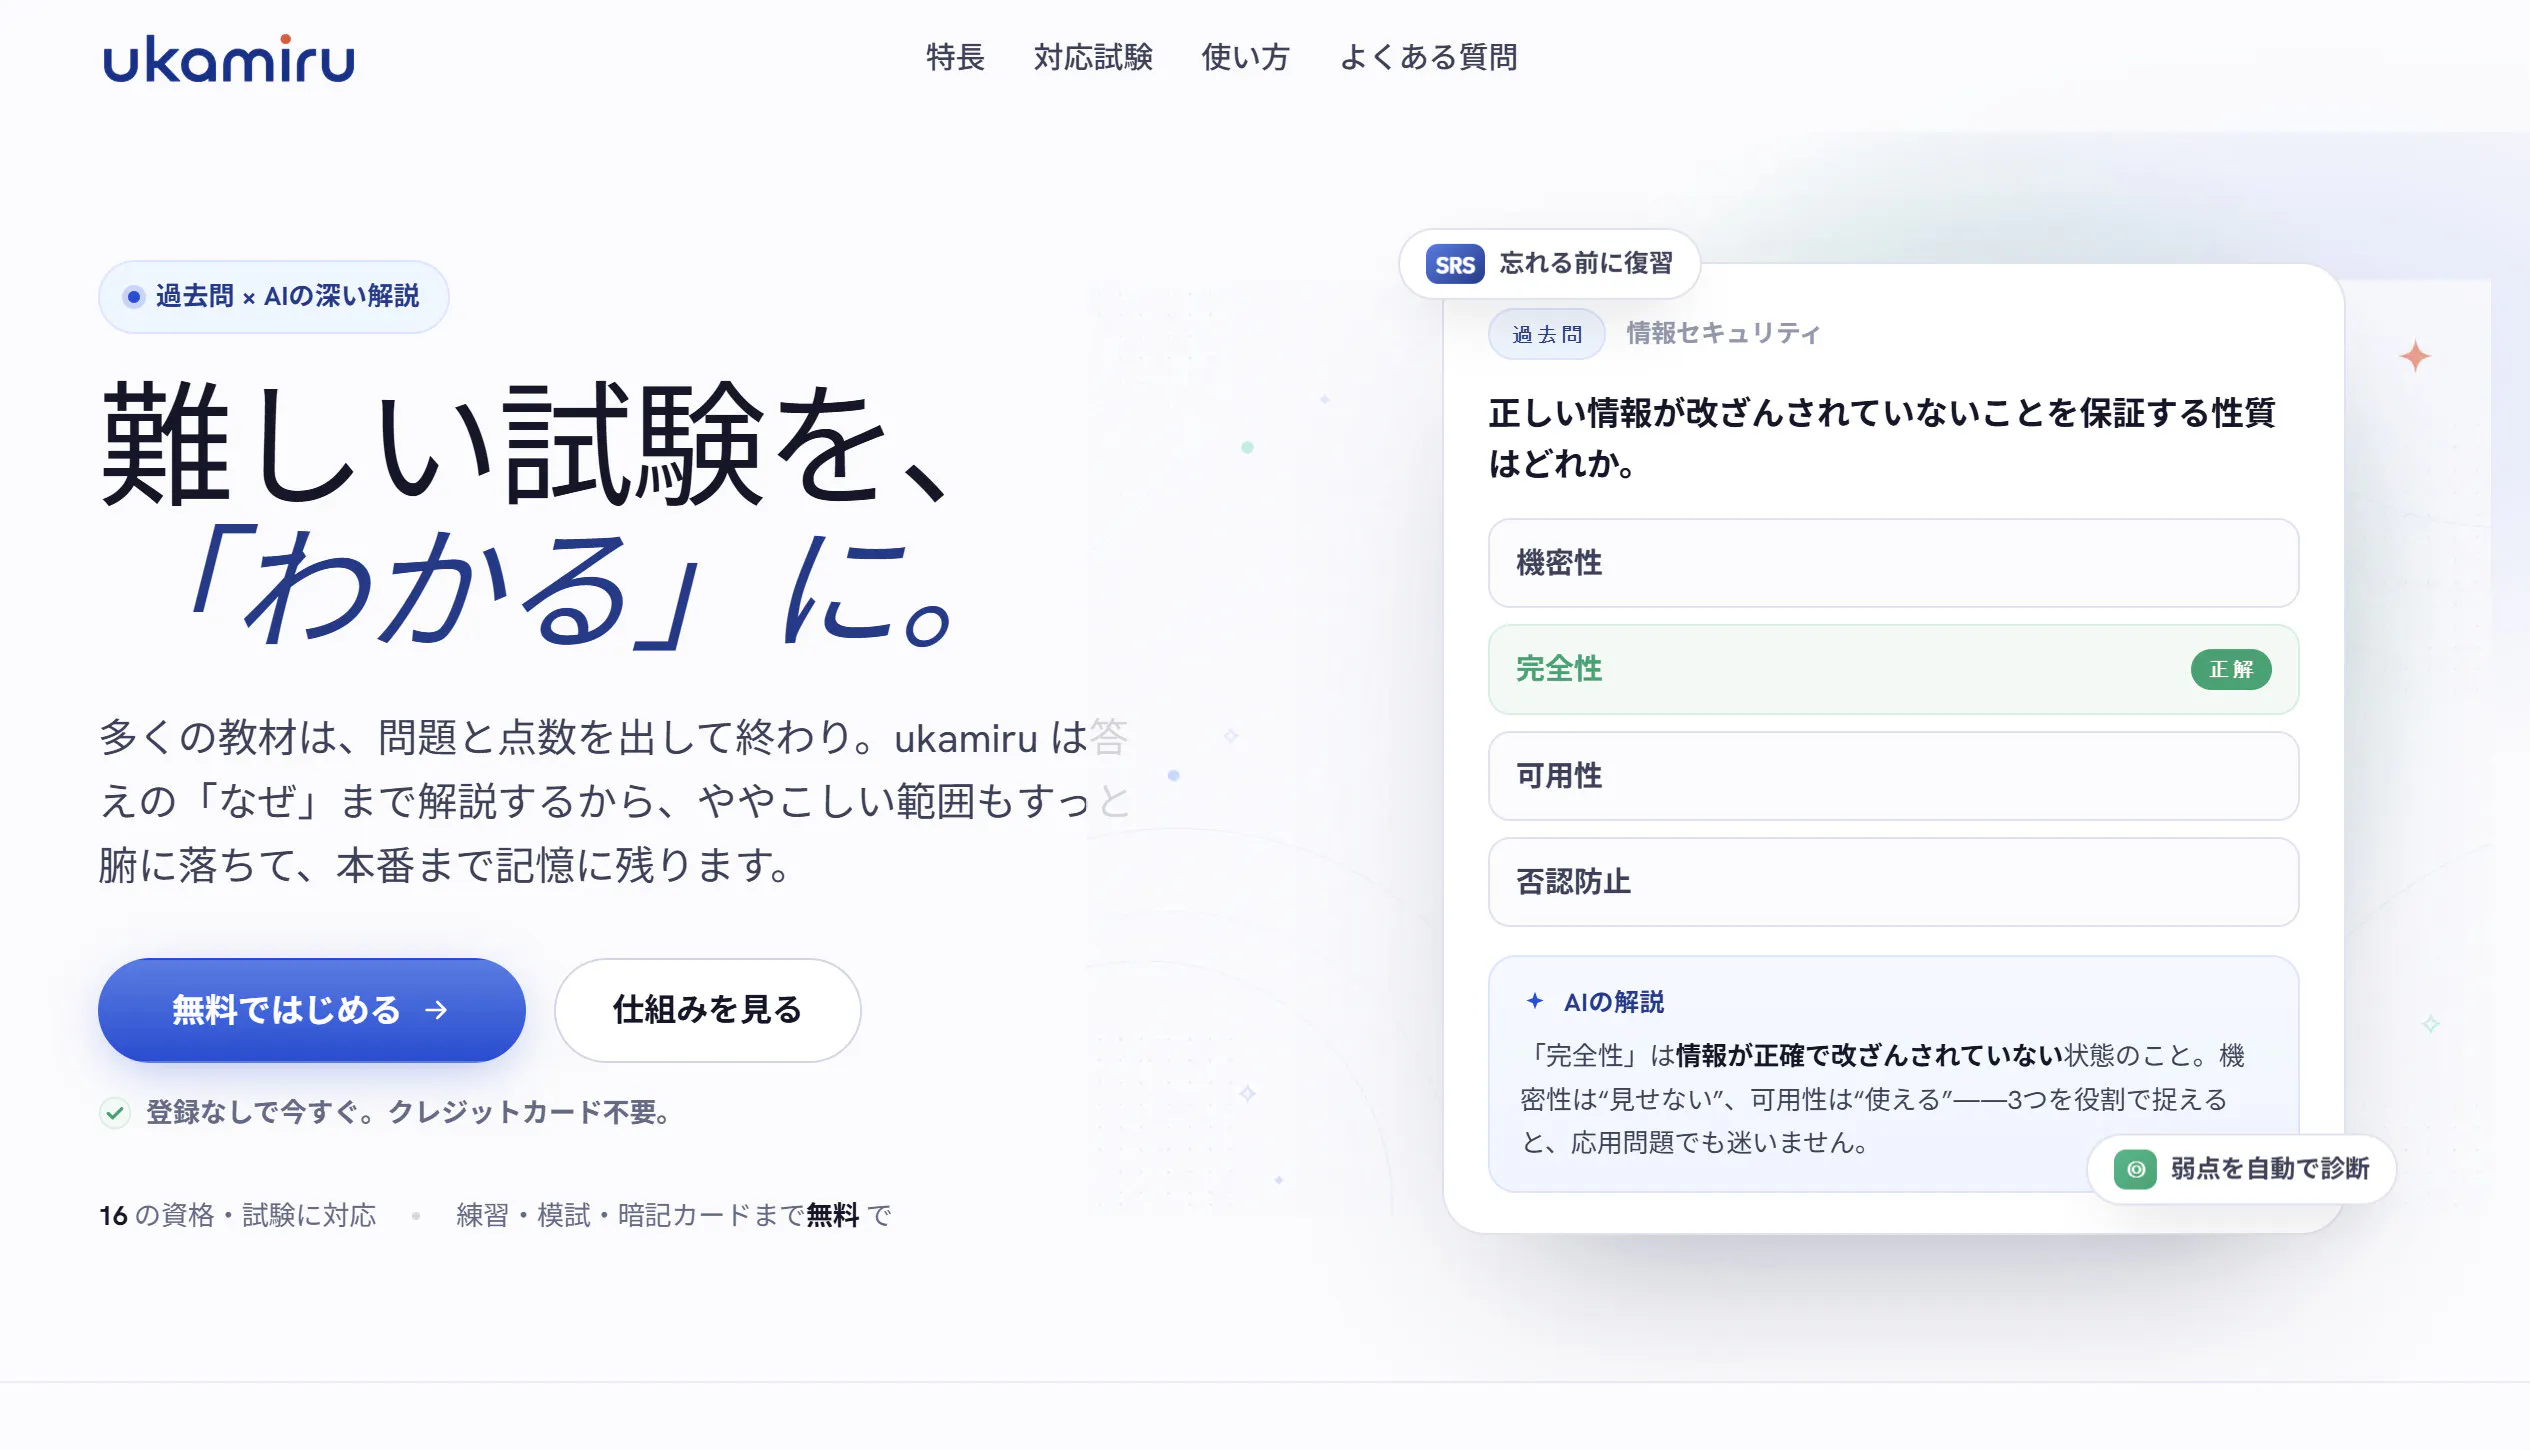Viewport: 2530px width, 1450px height.
Task: Click the AIの解説 heading
Action: pyautogui.click(x=1614, y=1002)
